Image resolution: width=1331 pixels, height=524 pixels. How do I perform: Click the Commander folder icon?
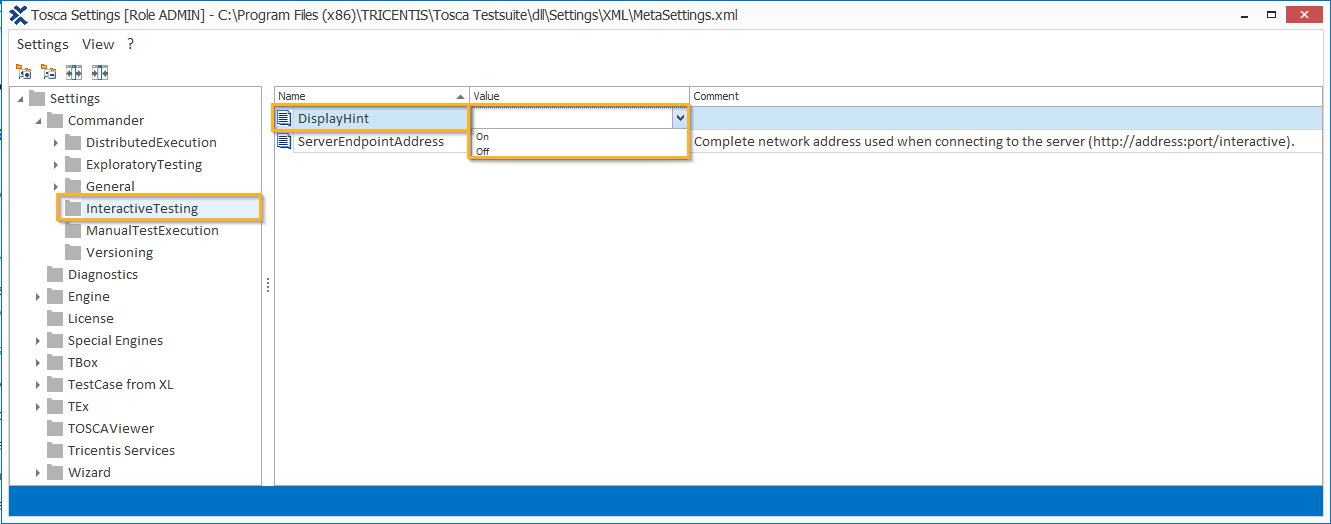(55, 120)
